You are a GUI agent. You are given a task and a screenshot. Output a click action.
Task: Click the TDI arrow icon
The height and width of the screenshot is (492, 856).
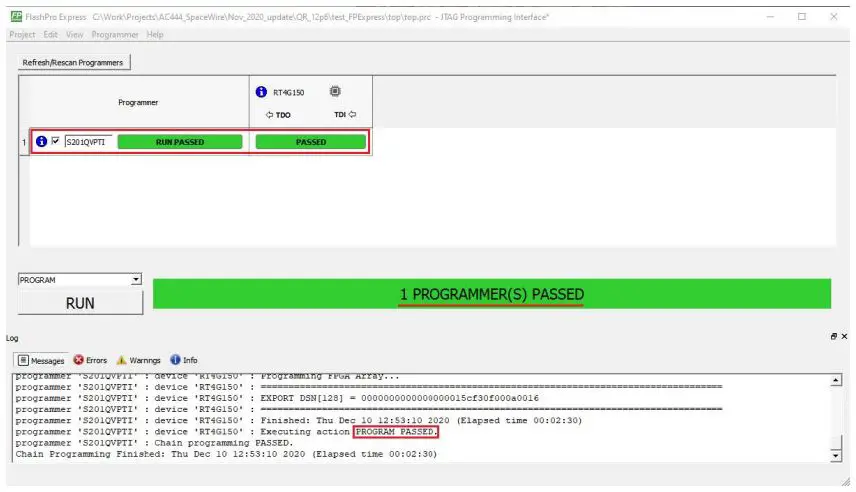[353, 114]
